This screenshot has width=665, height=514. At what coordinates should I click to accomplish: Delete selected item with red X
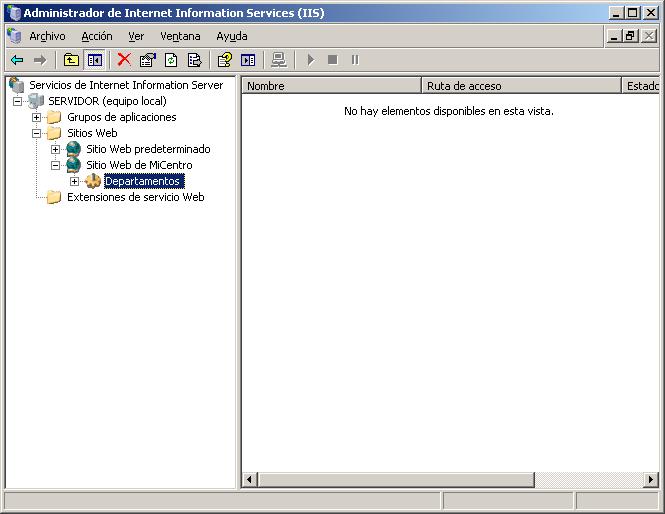[x=124, y=60]
